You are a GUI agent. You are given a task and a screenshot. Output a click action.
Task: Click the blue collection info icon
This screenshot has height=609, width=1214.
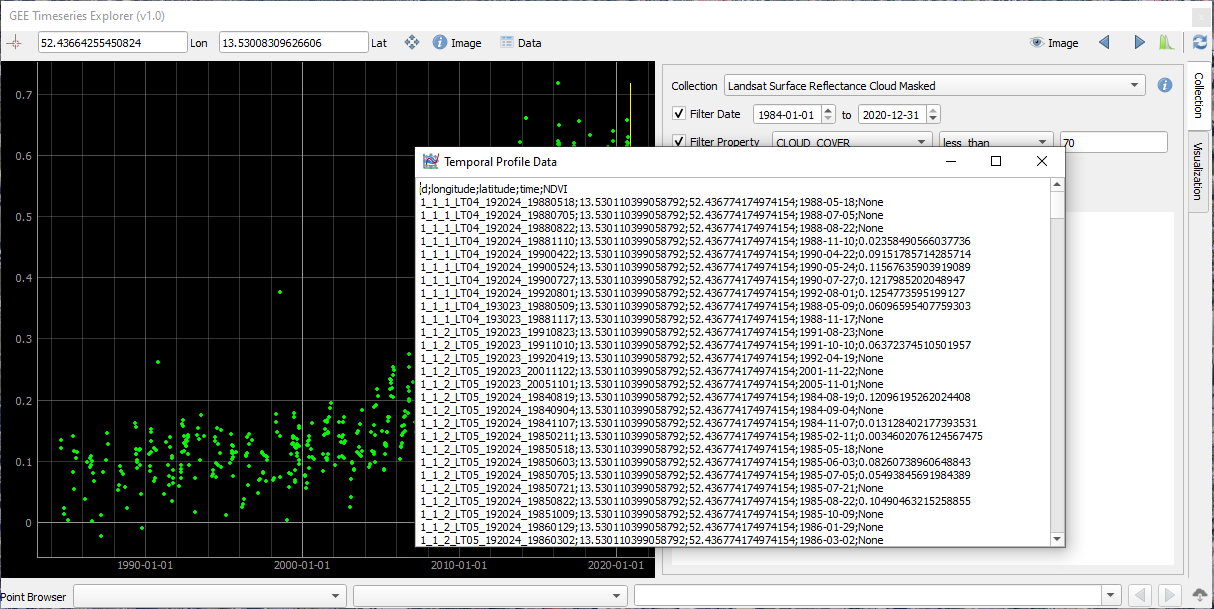[x=1164, y=85]
